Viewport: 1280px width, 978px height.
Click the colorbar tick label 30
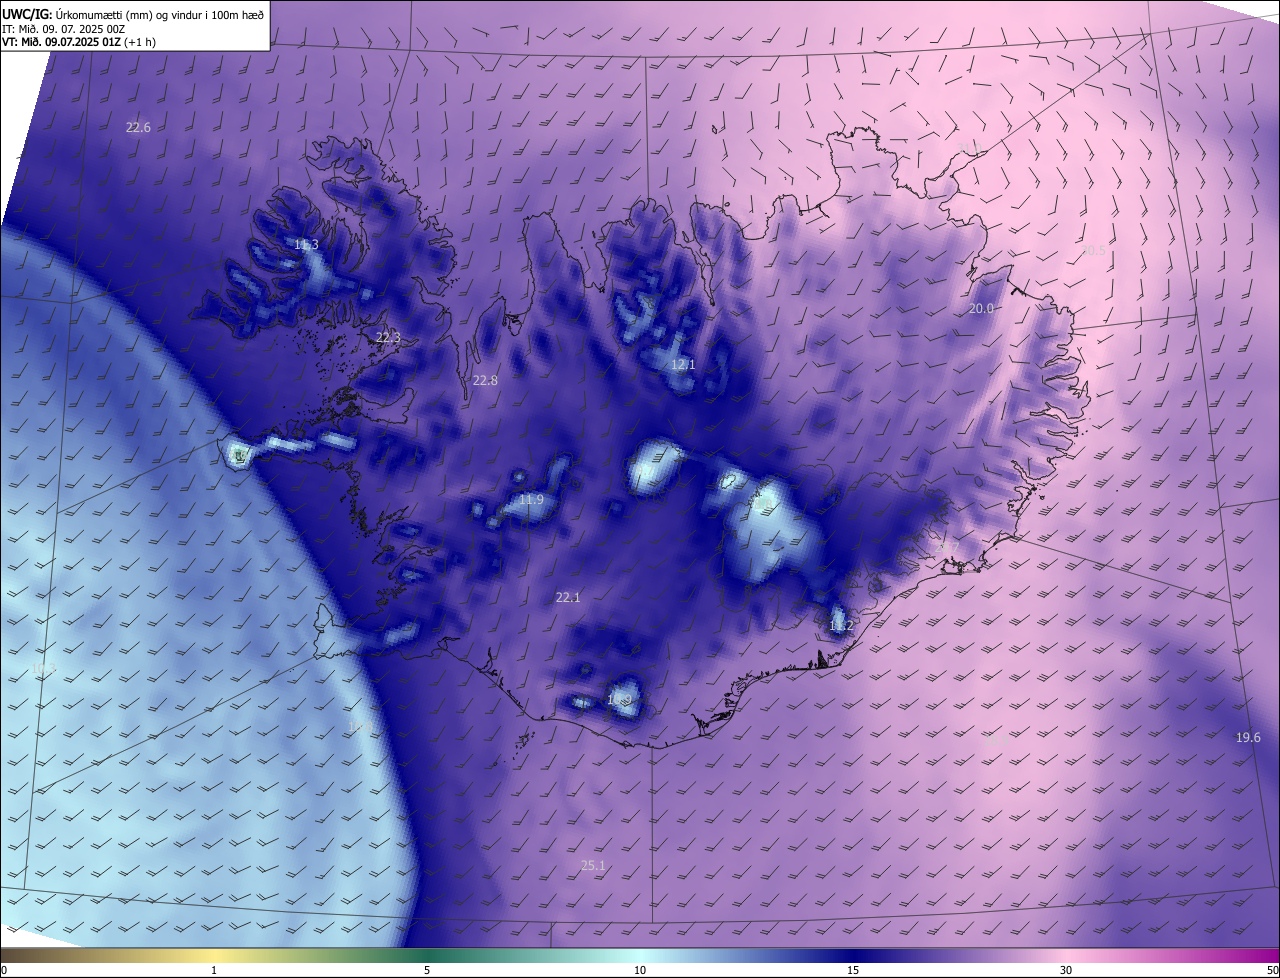point(1066,970)
